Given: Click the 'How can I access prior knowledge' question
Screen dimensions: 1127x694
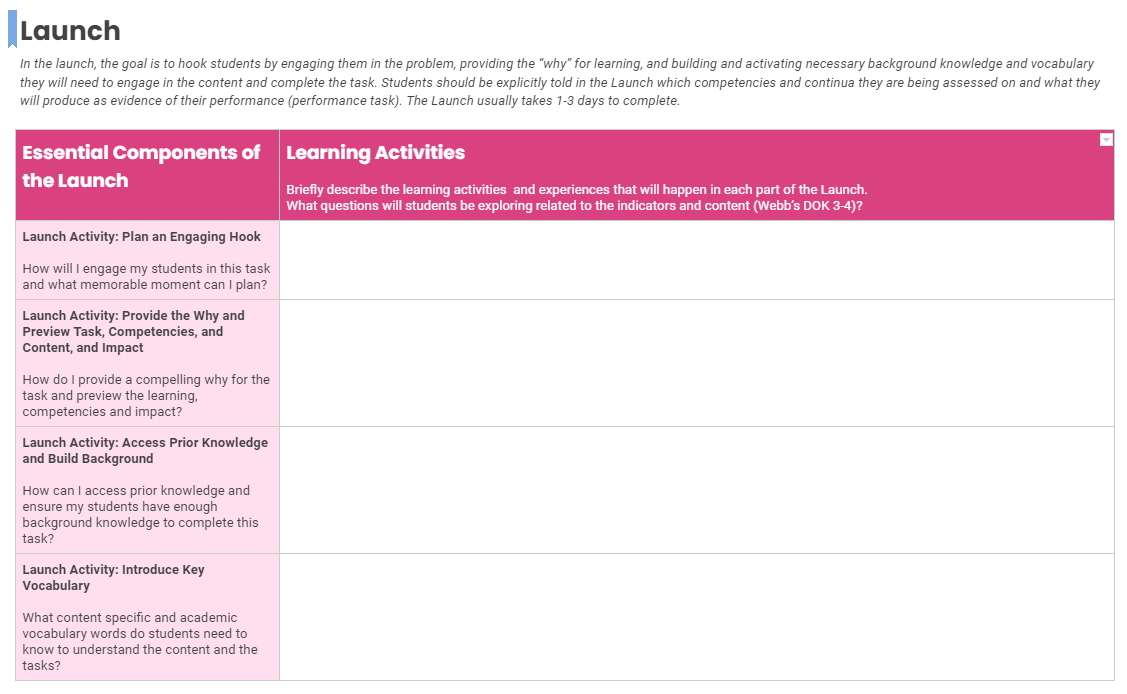Looking at the screenshot, I should click(140, 514).
